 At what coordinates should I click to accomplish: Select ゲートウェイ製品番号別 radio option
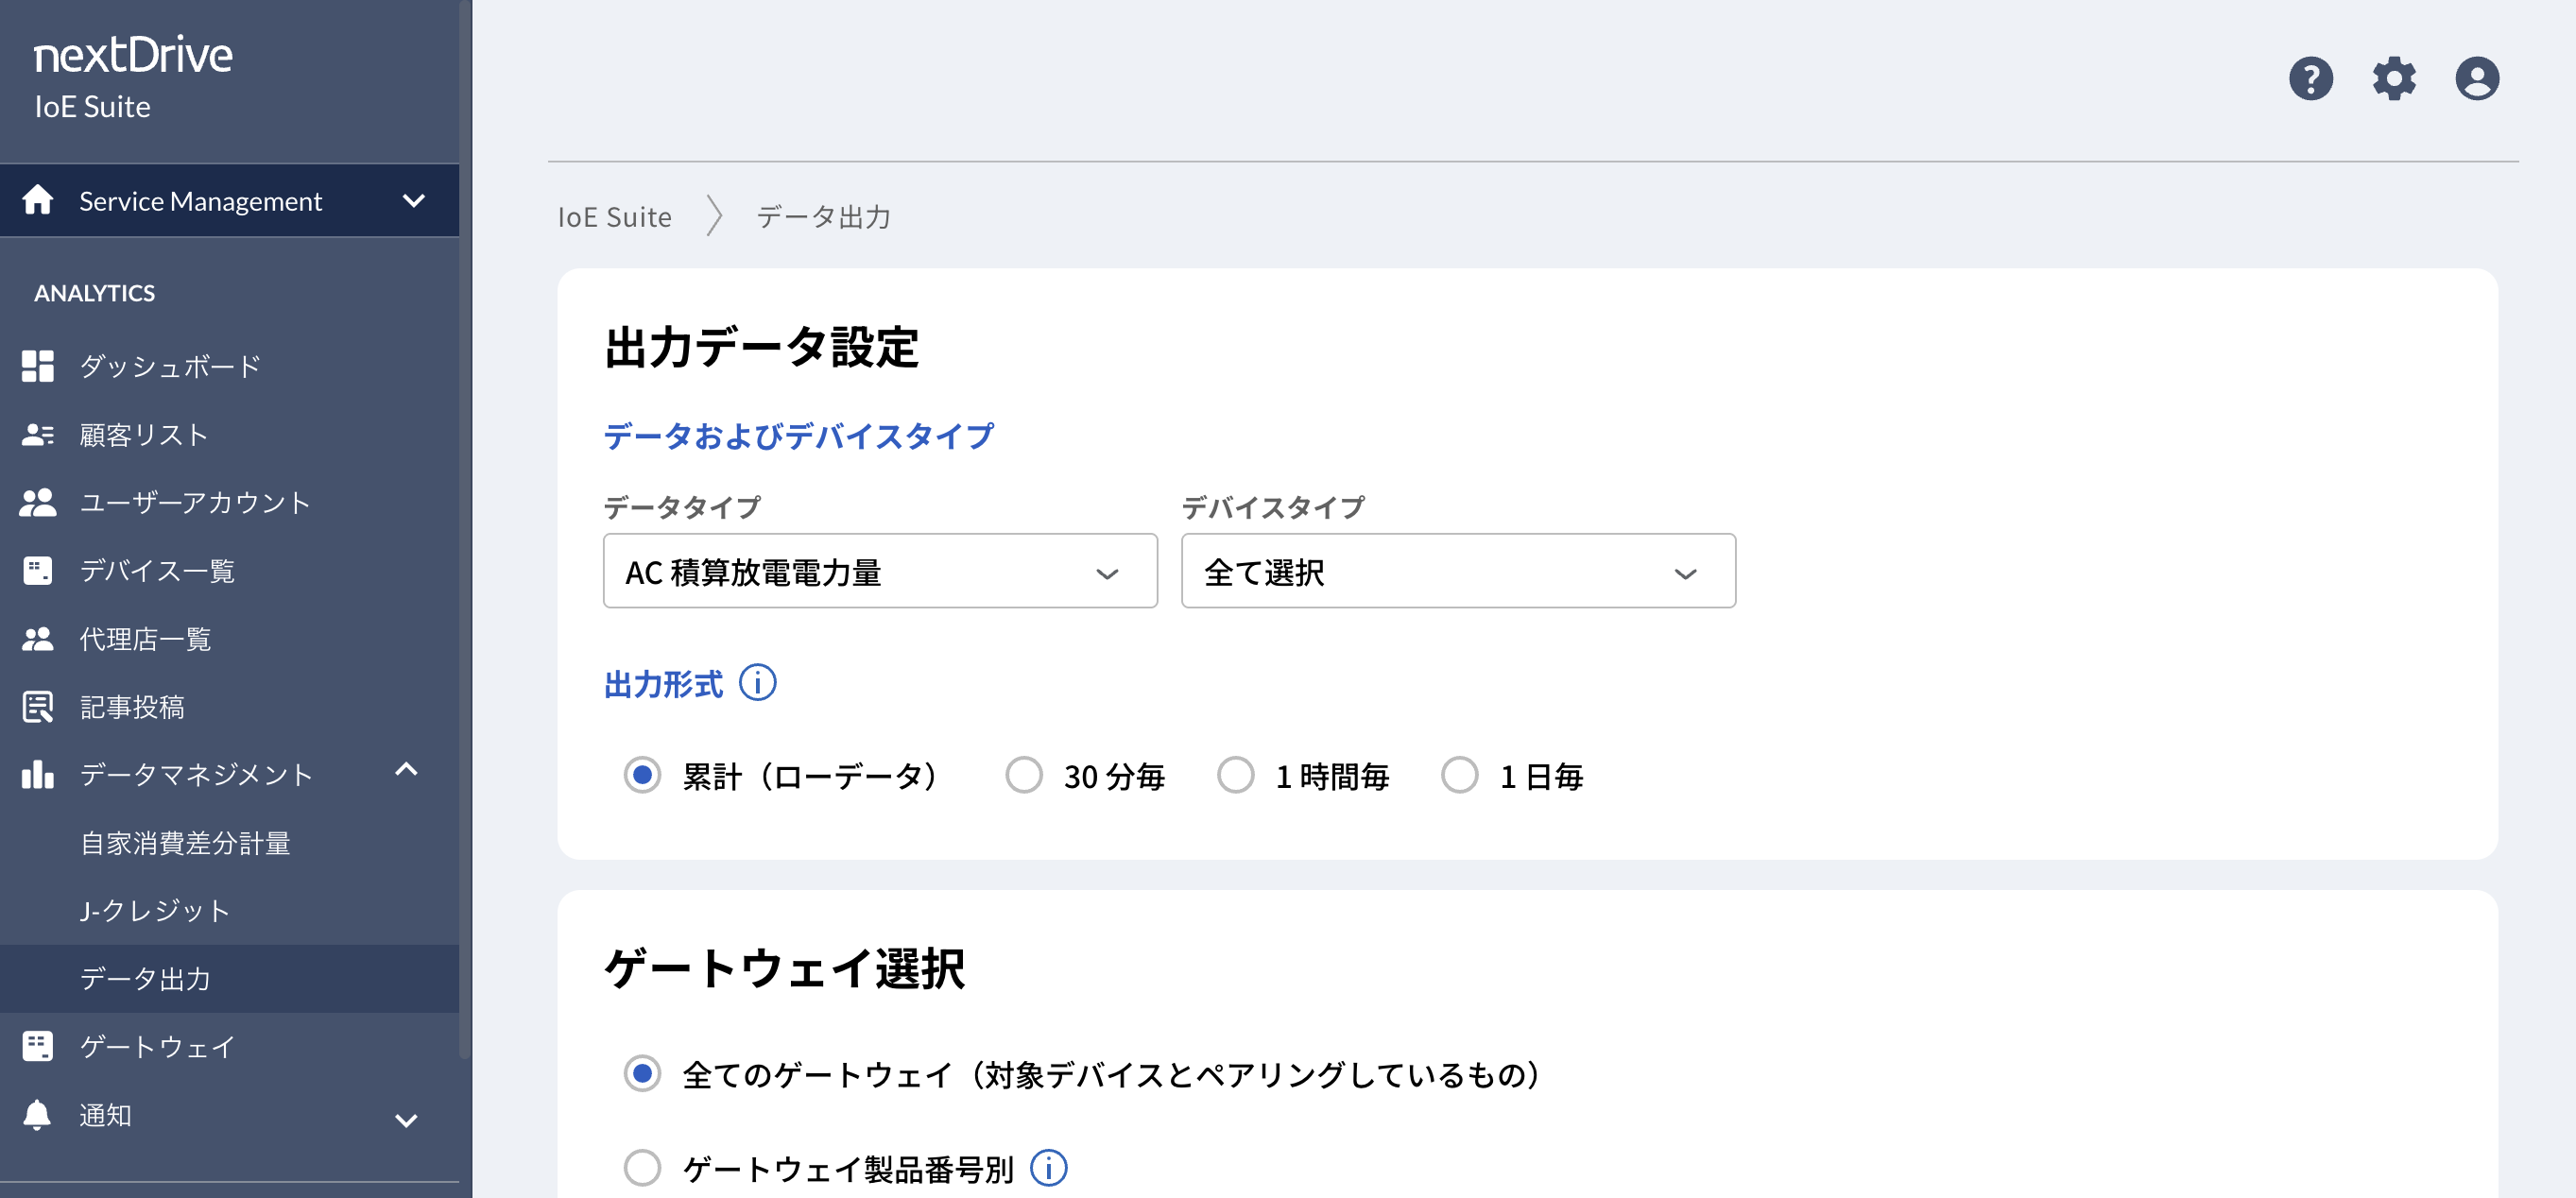pyautogui.click(x=642, y=1167)
